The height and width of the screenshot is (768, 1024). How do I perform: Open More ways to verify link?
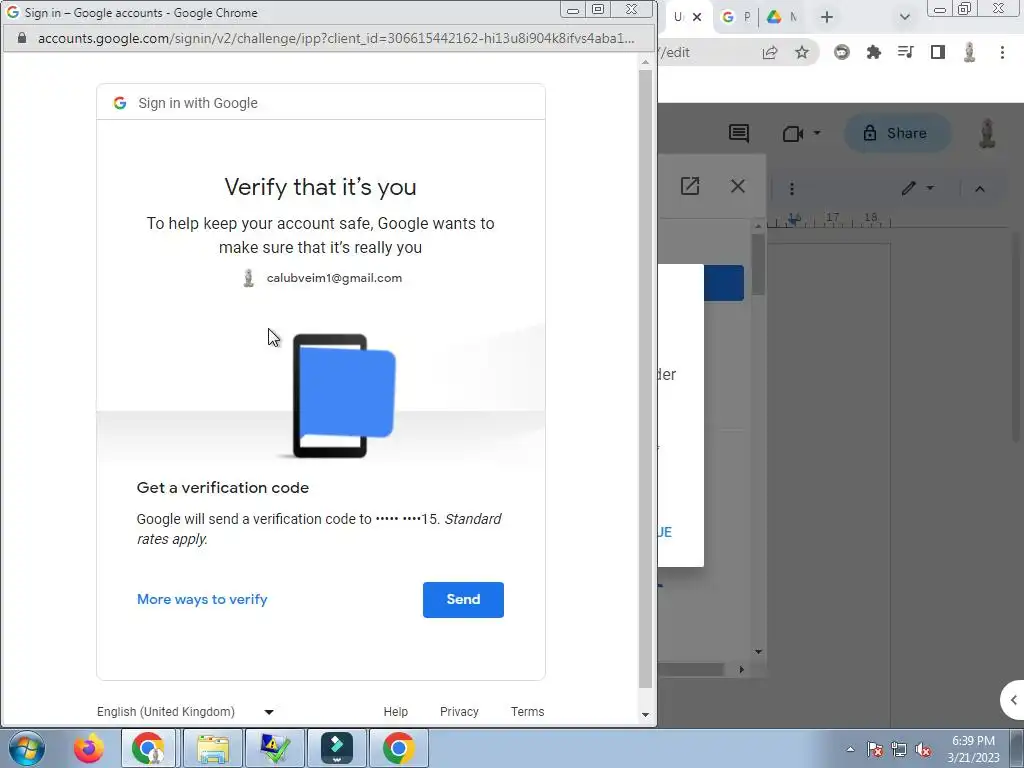pos(202,600)
